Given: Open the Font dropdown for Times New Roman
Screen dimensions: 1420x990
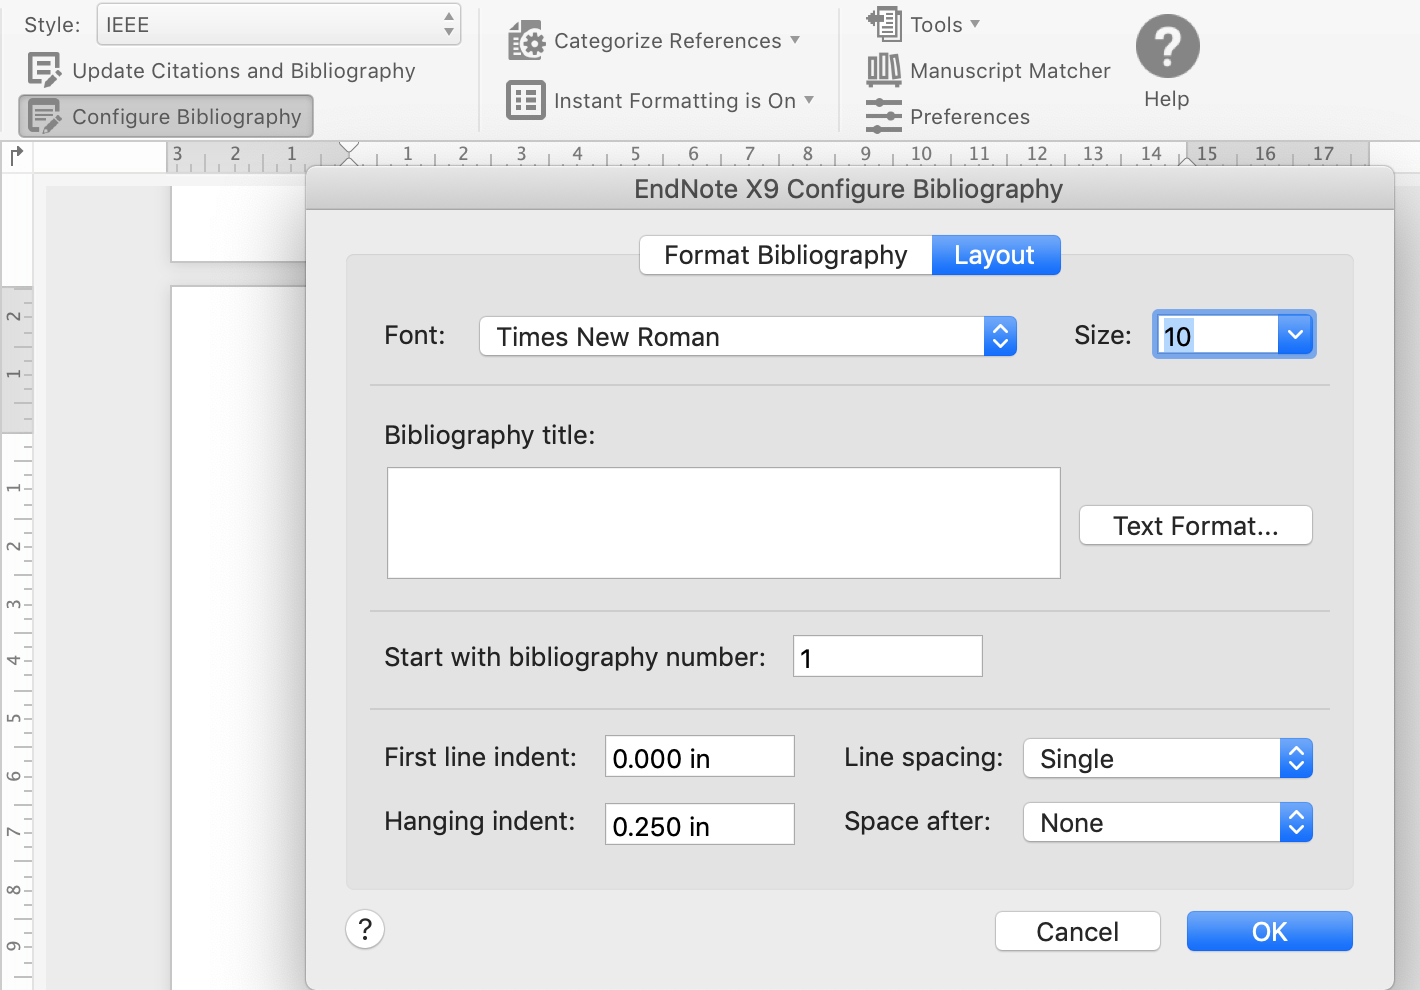Looking at the screenshot, I should pos(999,336).
